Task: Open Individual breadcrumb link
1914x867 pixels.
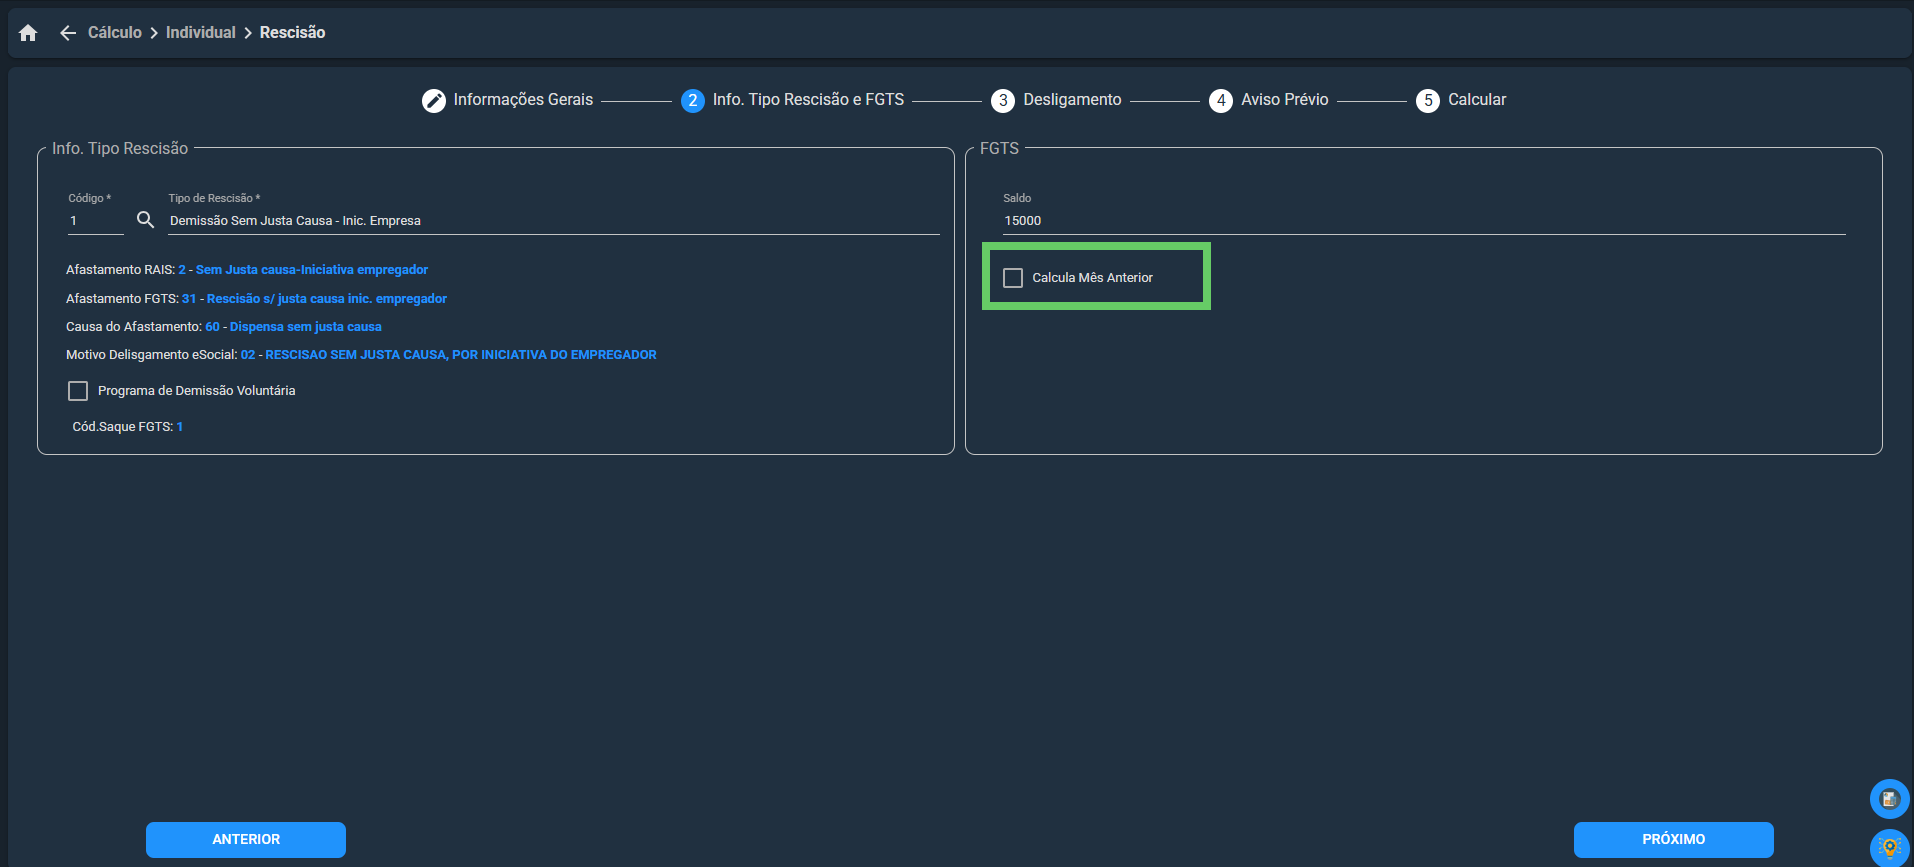Action: point(201,33)
